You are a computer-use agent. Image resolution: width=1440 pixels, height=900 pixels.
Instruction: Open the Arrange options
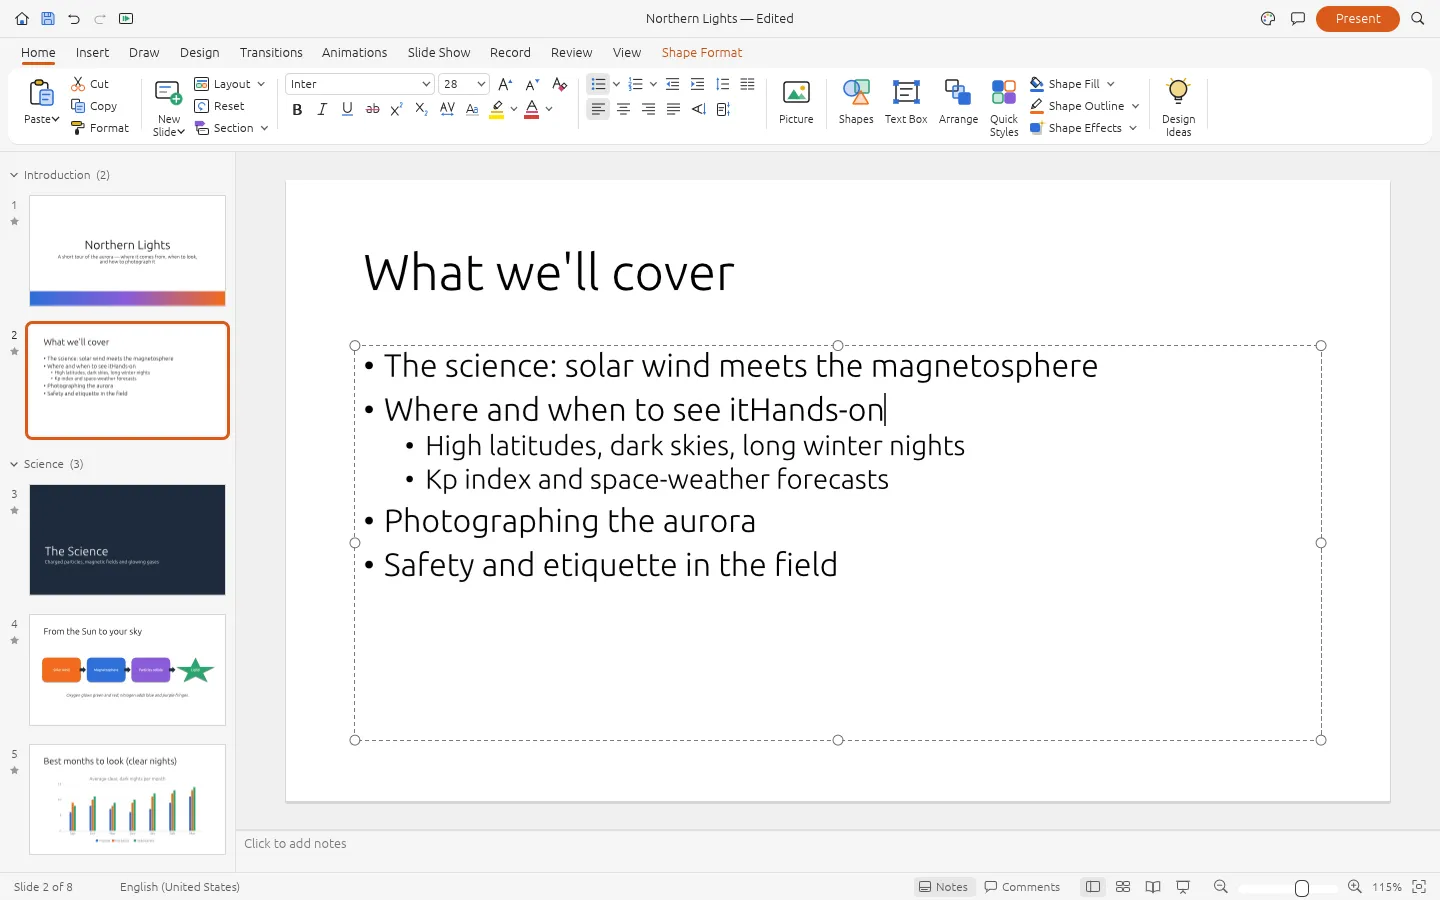click(x=958, y=103)
